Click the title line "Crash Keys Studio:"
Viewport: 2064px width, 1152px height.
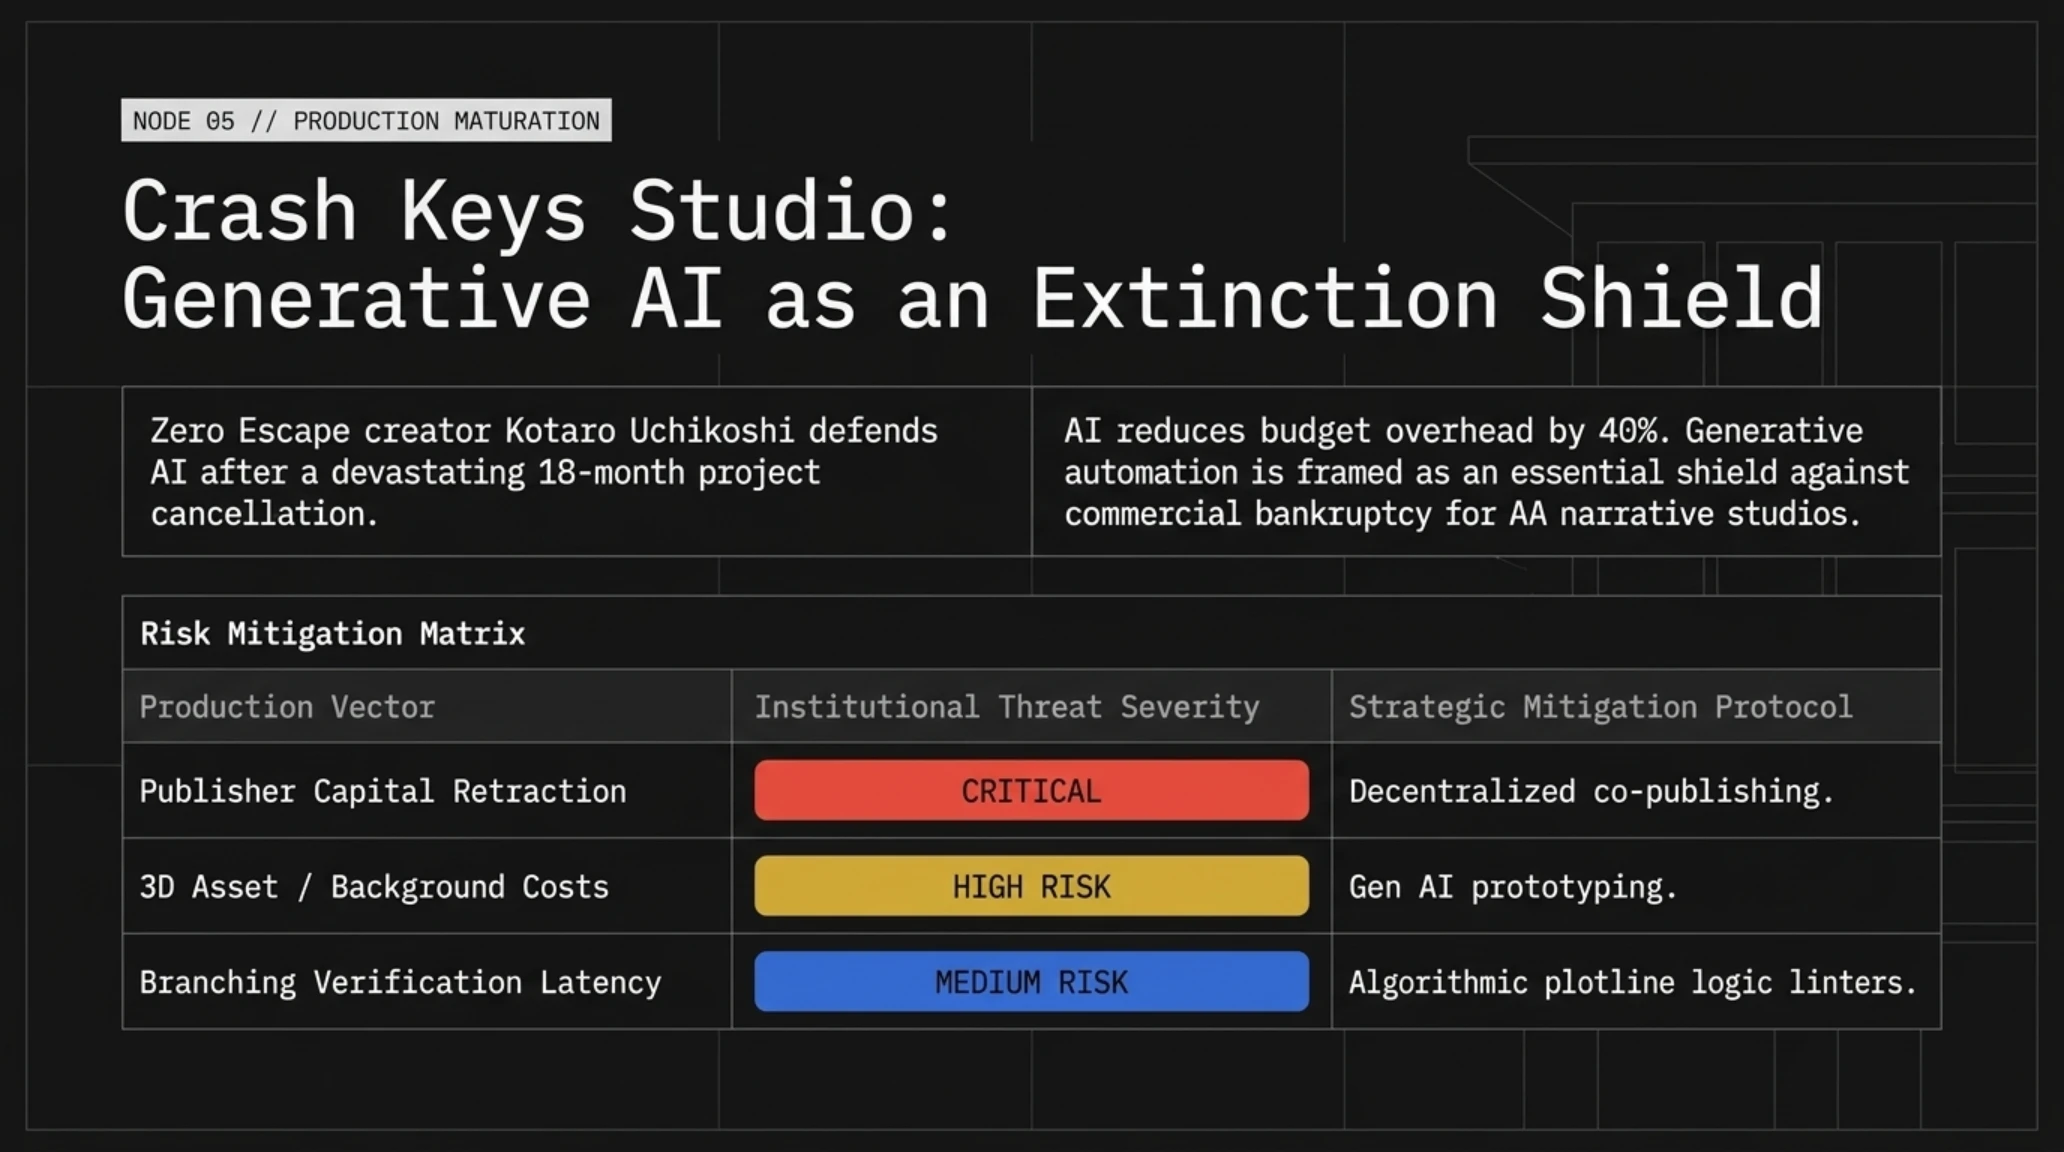tap(538, 211)
